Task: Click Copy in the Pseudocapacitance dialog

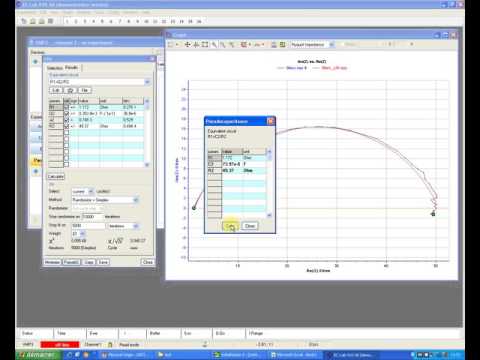Action: pyautogui.click(x=230, y=226)
